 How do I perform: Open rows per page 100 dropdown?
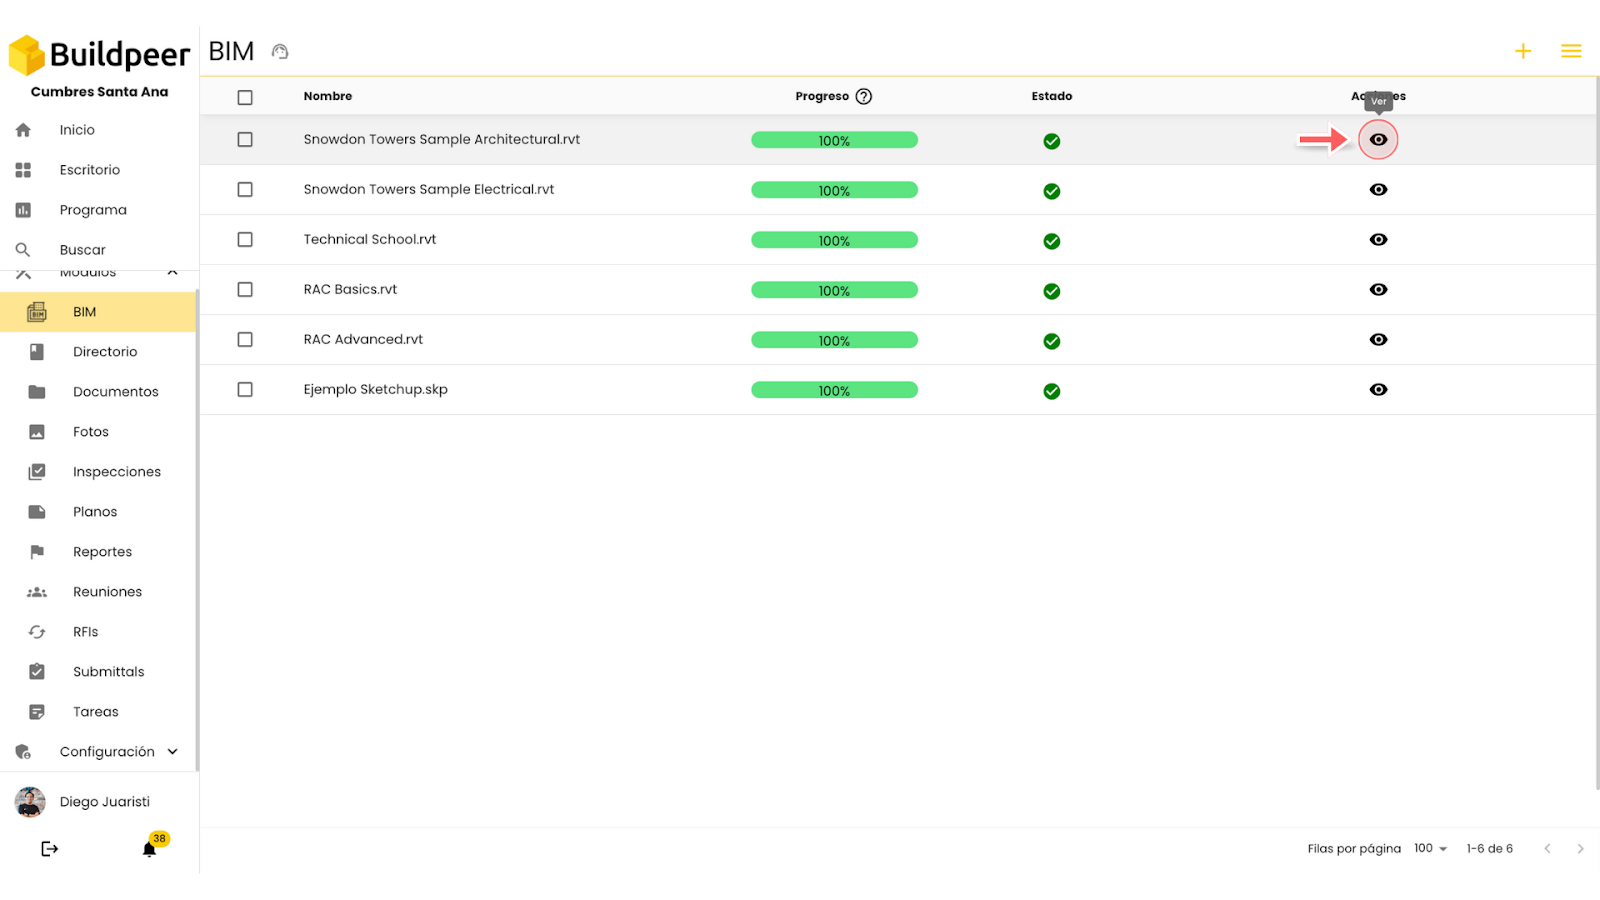pyautogui.click(x=1431, y=848)
